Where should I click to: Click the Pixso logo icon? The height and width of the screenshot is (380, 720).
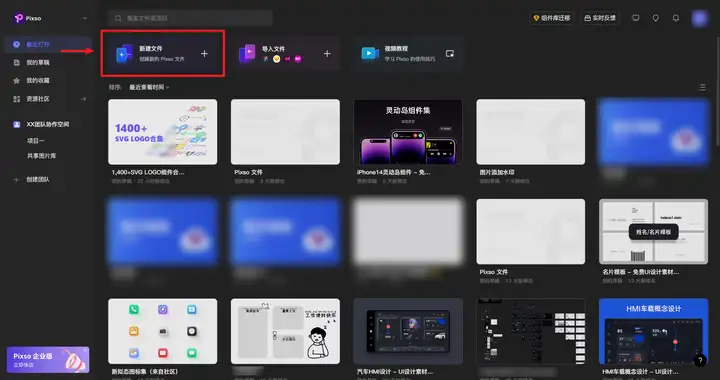point(19,18)
